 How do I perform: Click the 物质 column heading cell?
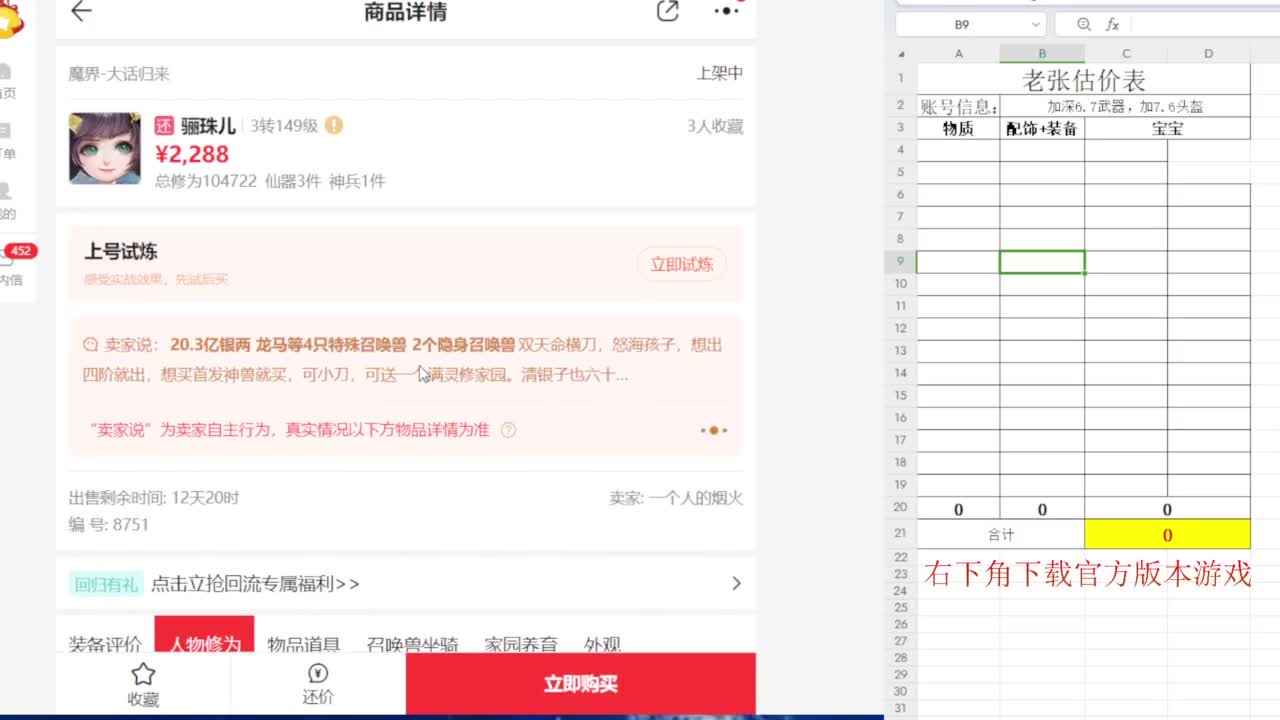click(958, 128)
